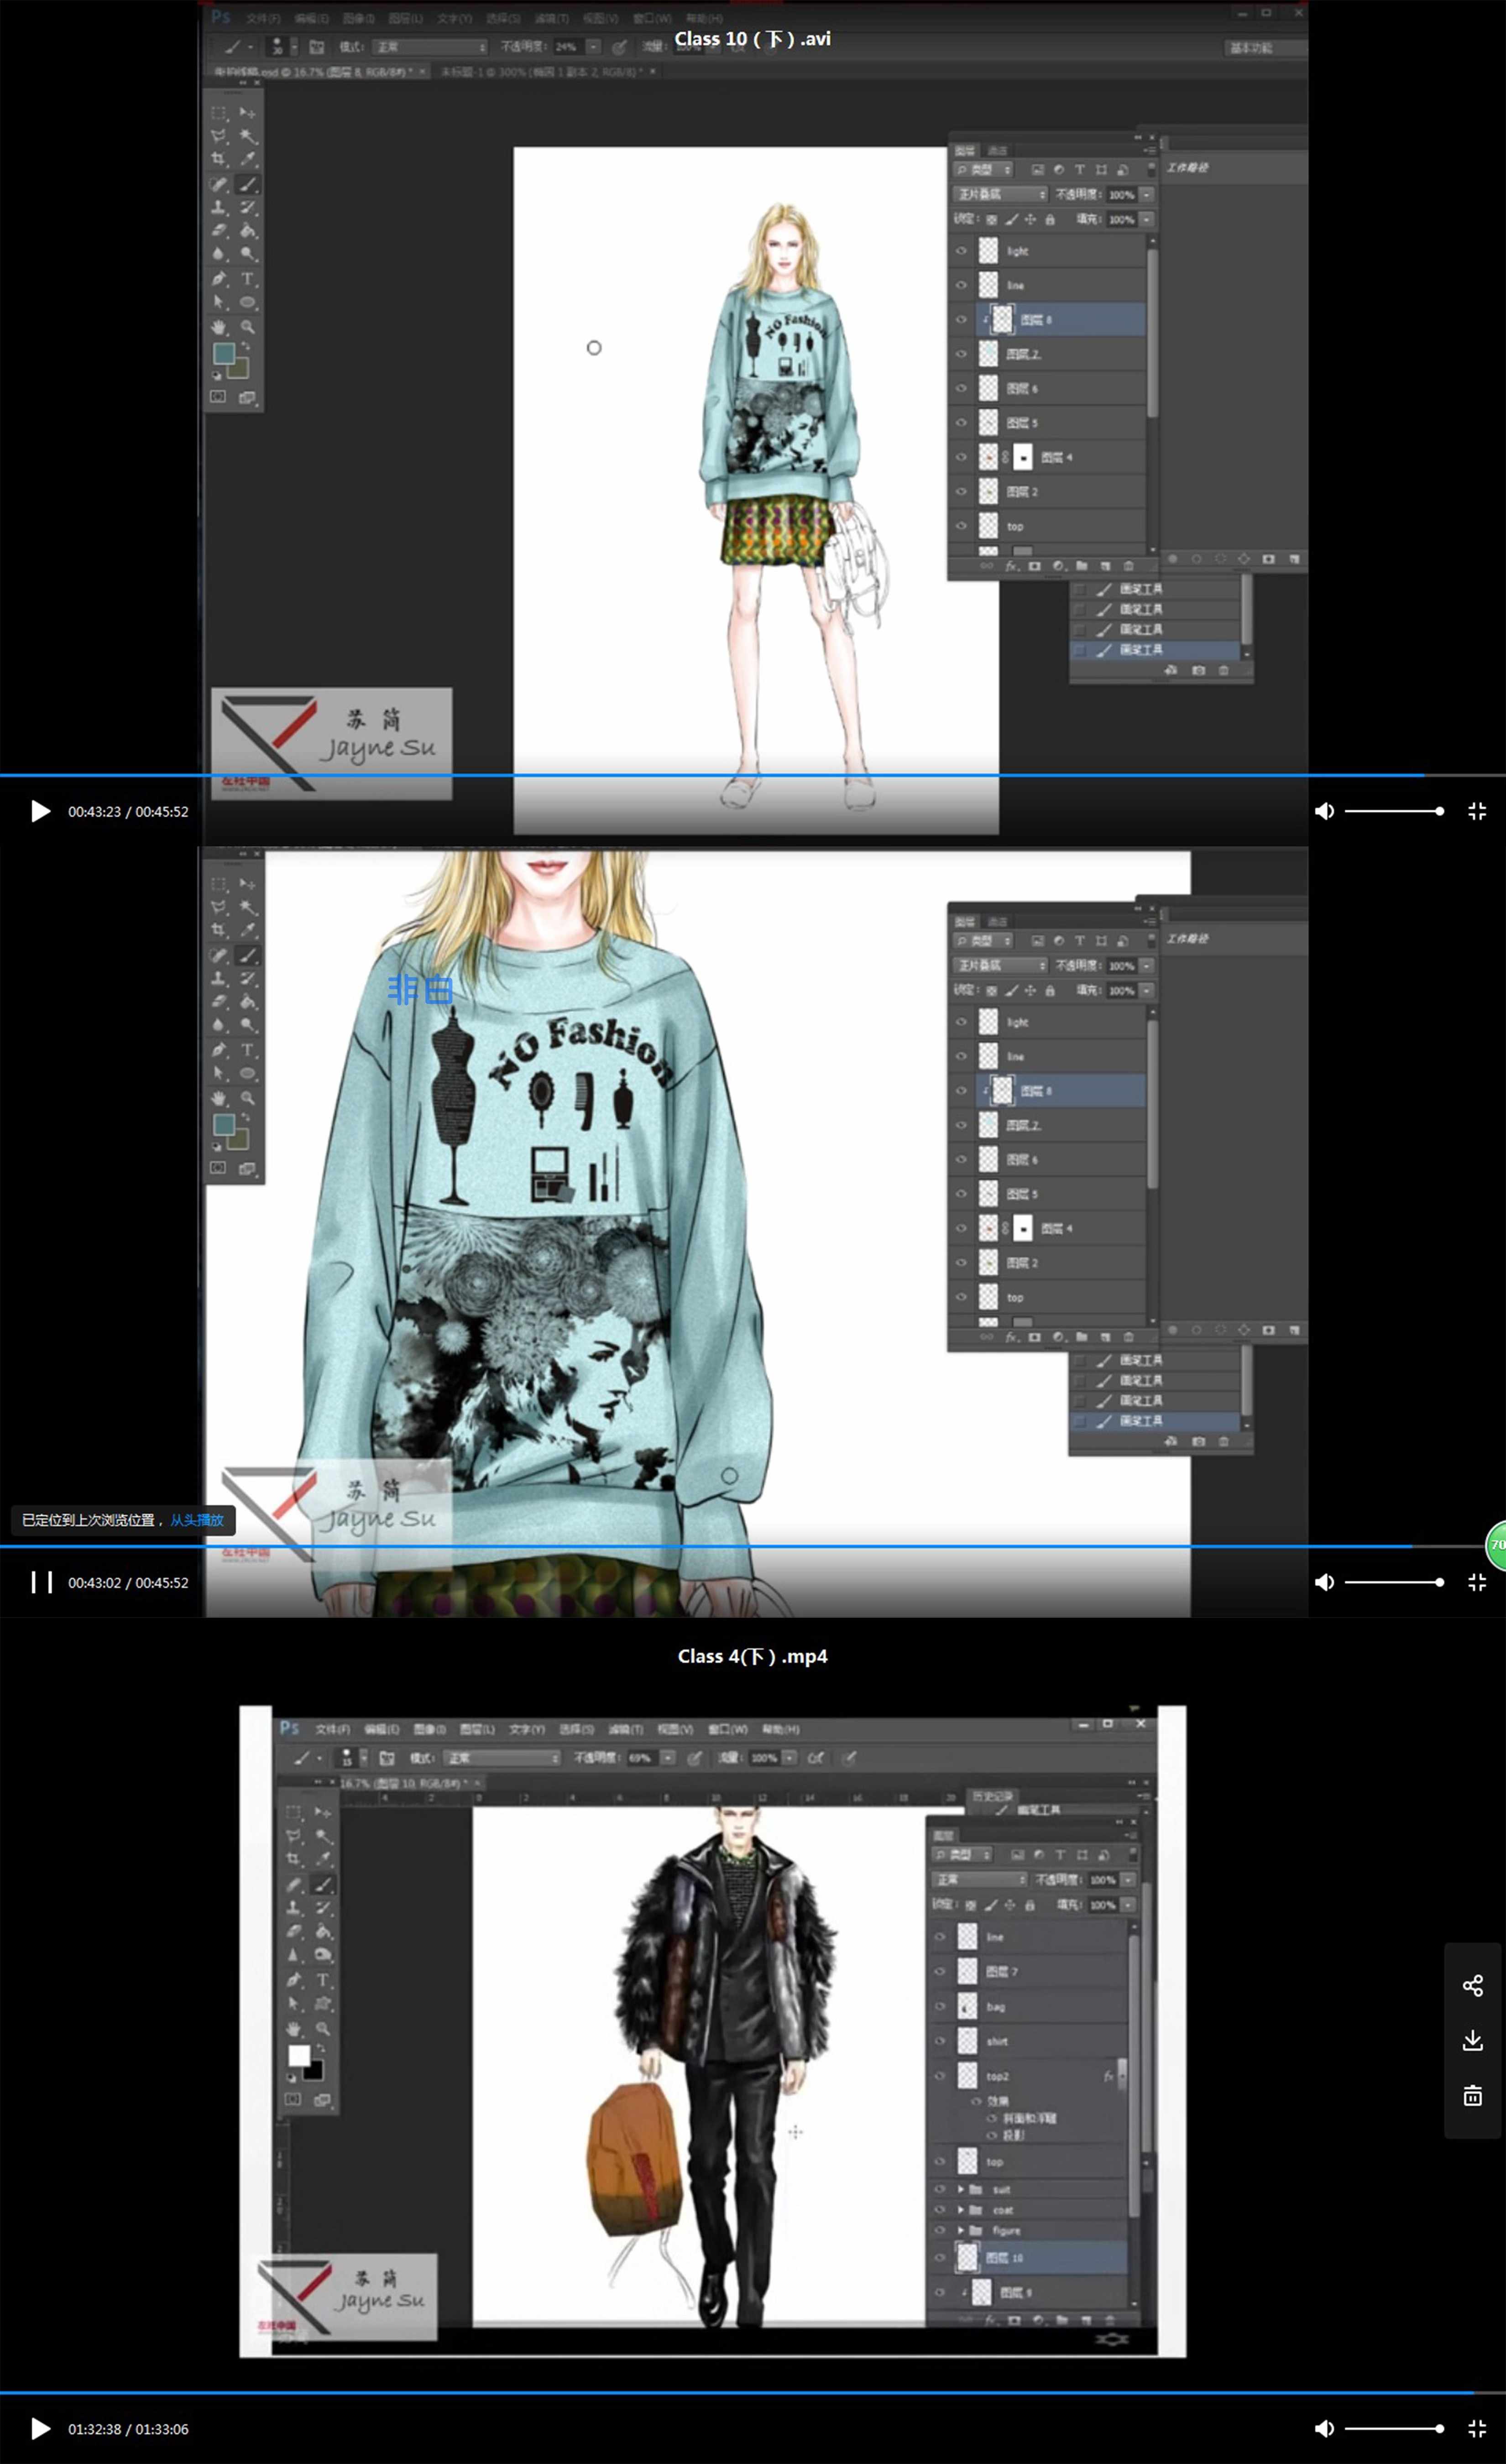The image size is (1506, 2464).
Task: Pause the video playing at 00:43:02
Action: pyautogui.click(x=41, y=1582)
